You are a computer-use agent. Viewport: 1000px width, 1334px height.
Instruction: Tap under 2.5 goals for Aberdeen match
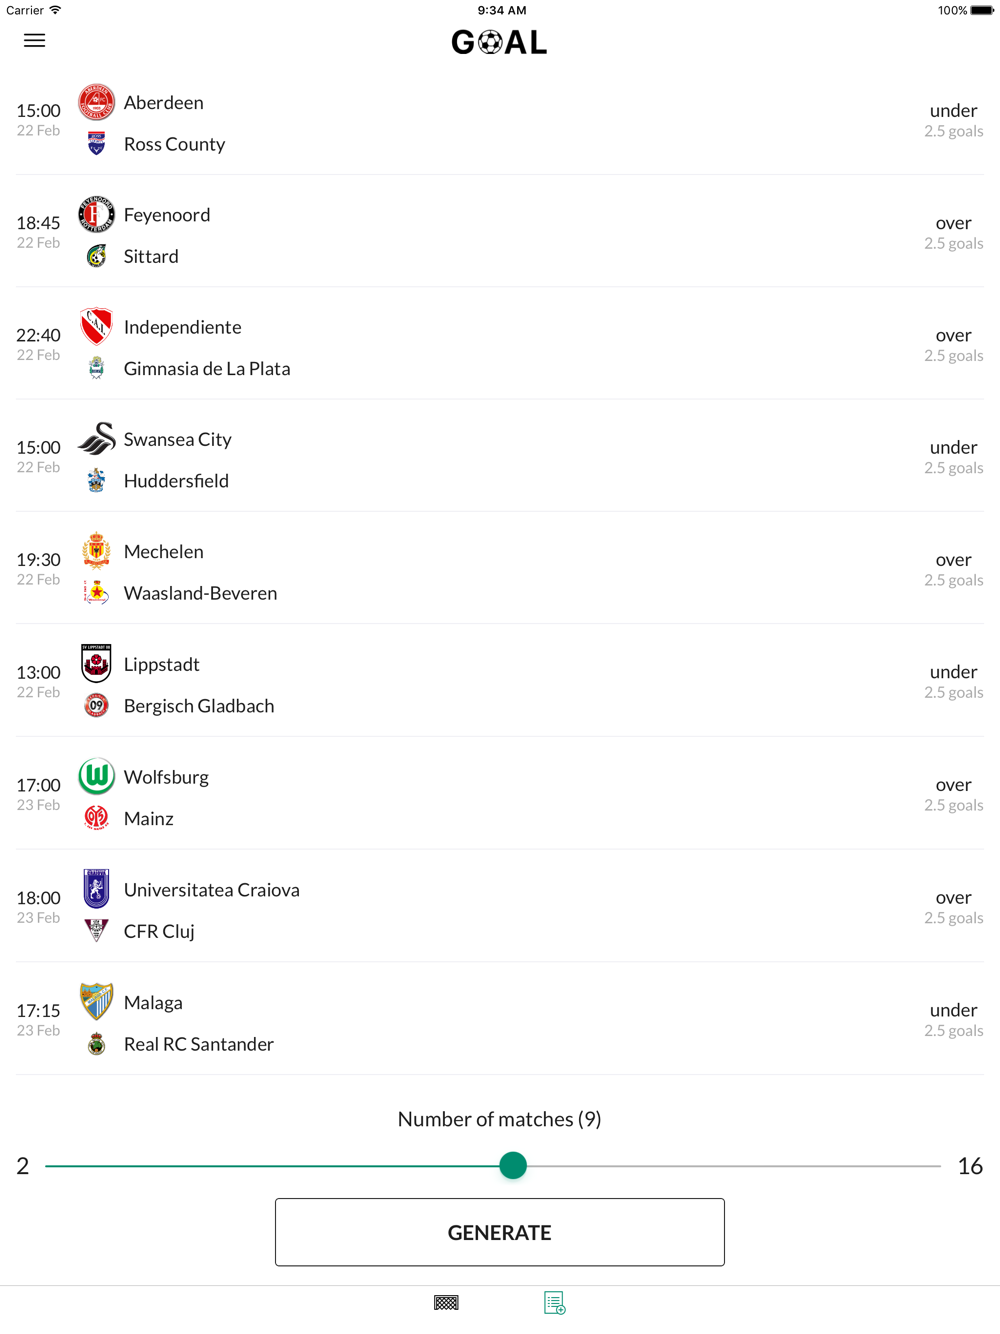[953, 120]
